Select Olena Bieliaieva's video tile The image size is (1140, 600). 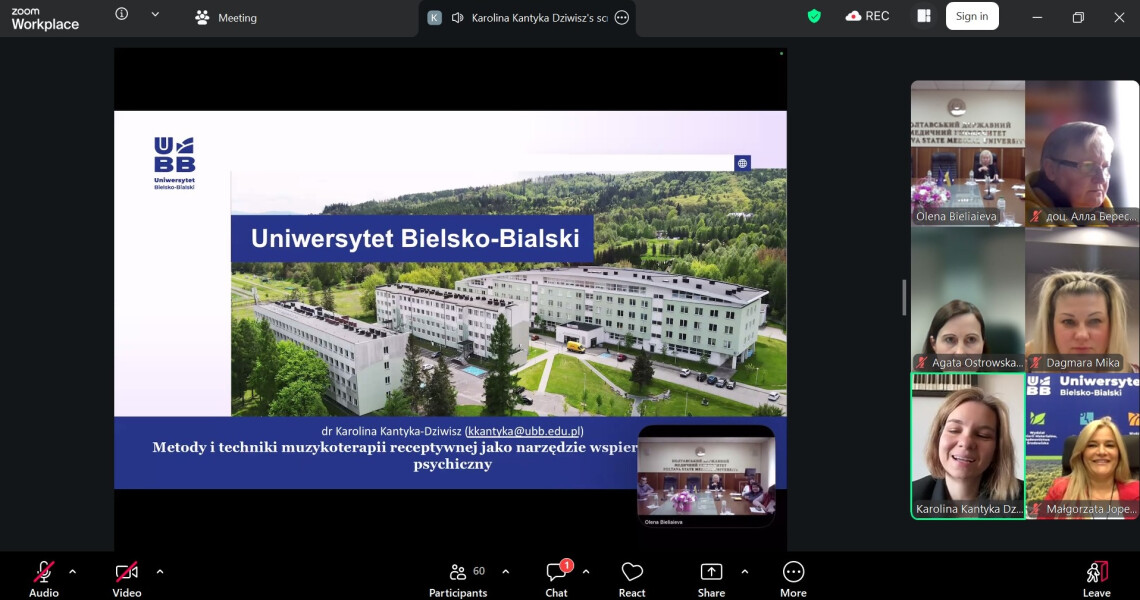point(968,153)
